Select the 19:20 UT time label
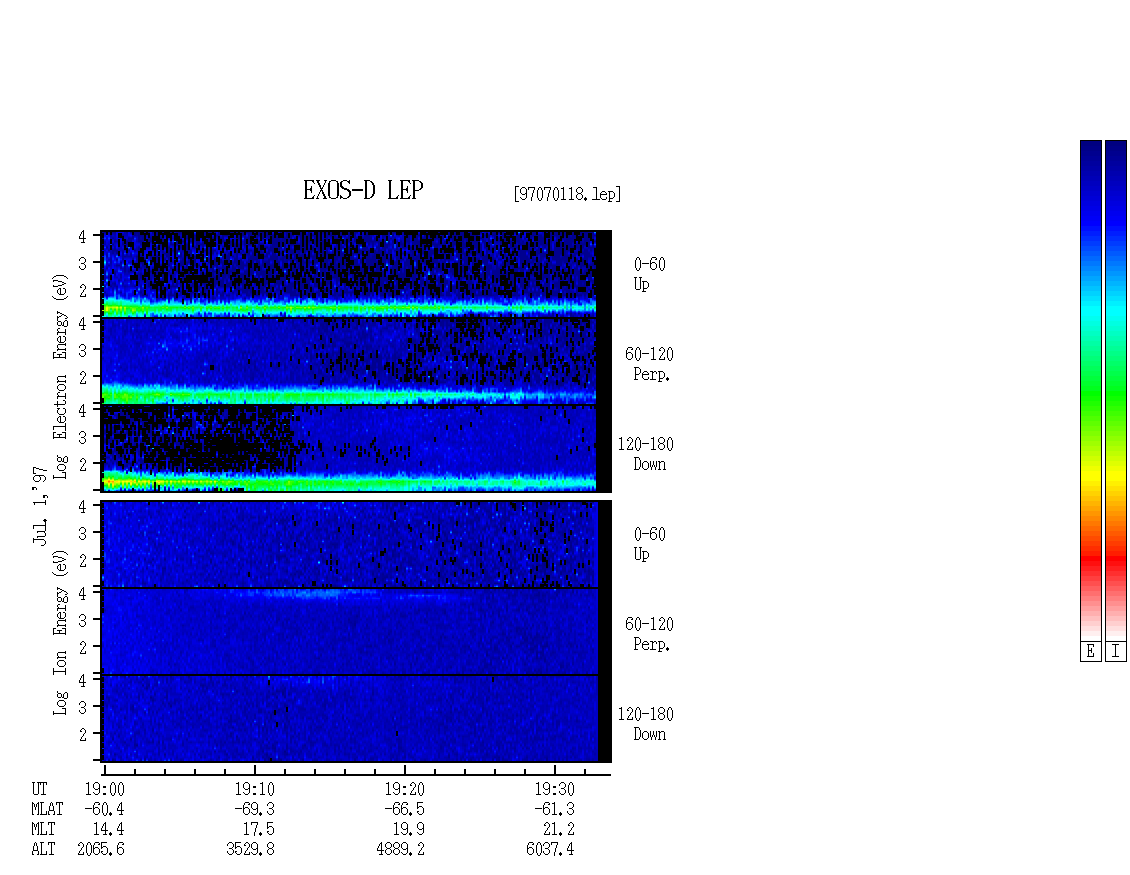The width and height of the screenshot is (1130, 875). tap(404, 789)
